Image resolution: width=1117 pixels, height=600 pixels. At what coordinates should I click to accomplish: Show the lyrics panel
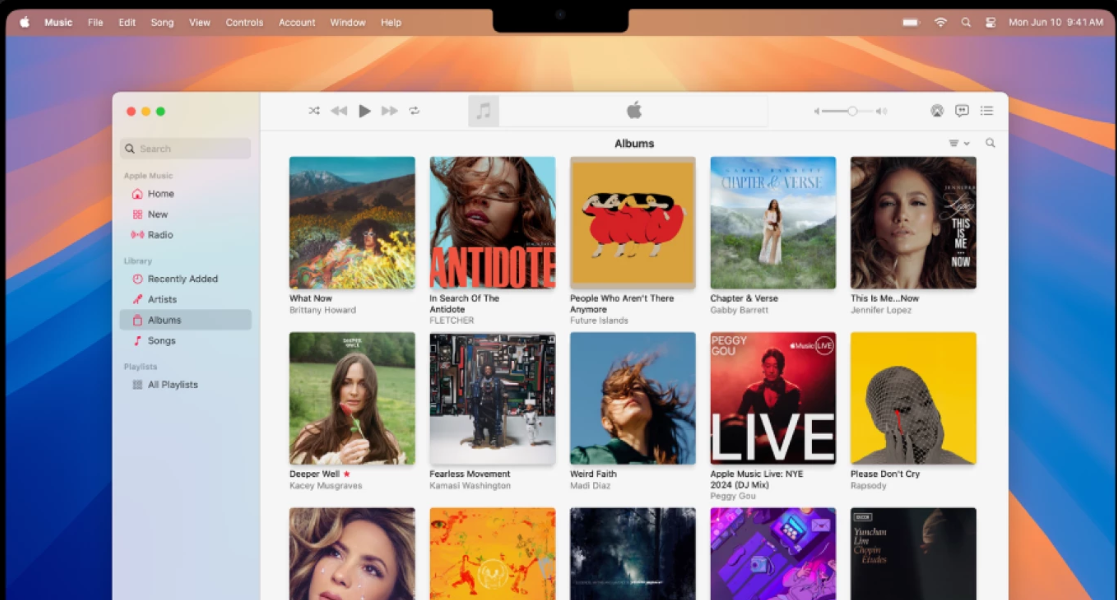[x=962, y=110]
